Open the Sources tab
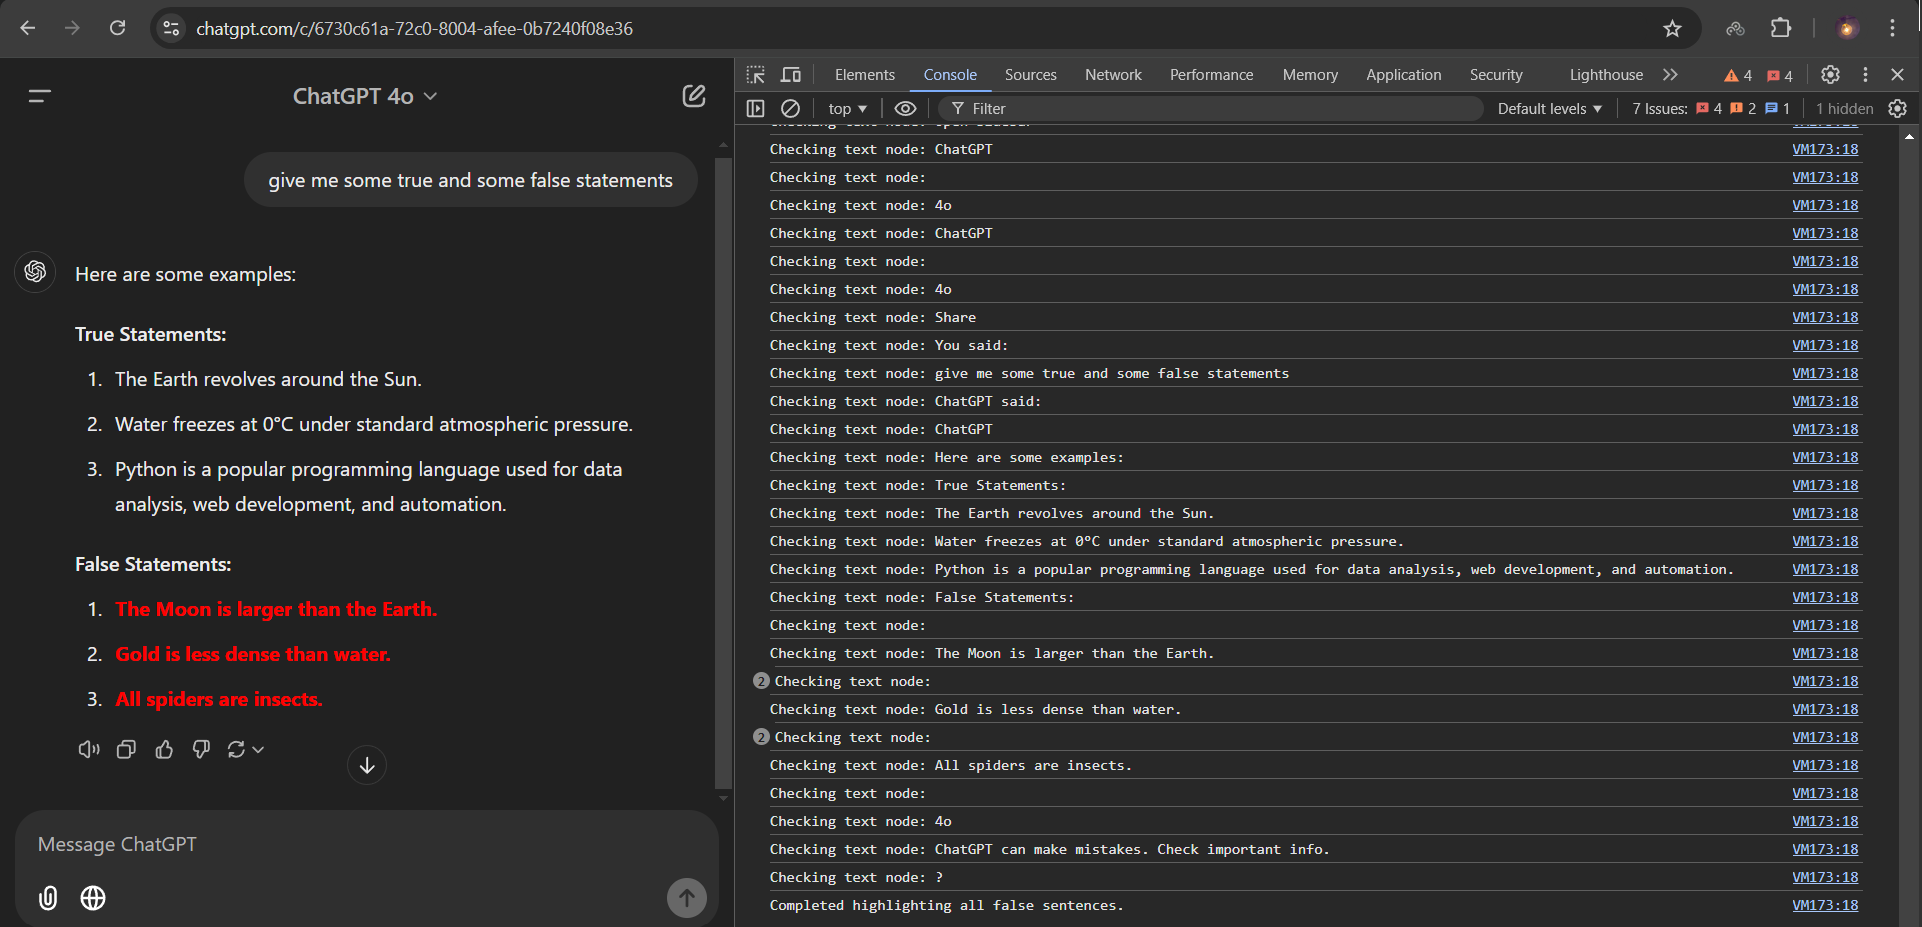Image resolution: width=1922 pixels, height=927 pixels. pos(1031,75)
